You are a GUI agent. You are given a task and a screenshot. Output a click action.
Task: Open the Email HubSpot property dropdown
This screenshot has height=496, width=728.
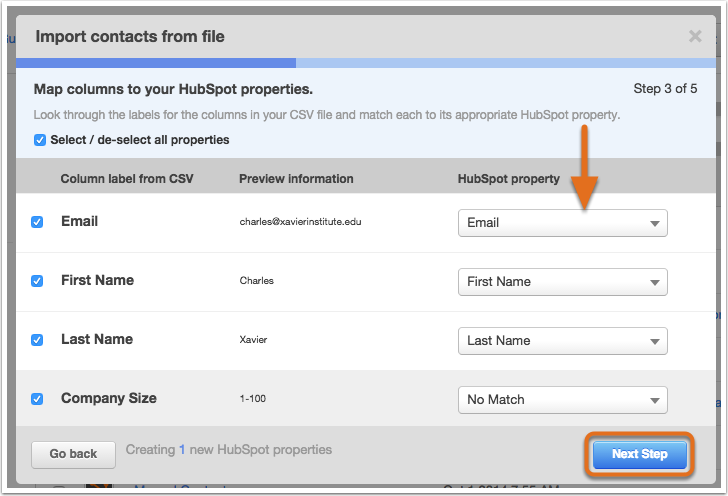[x=563, y=223]
